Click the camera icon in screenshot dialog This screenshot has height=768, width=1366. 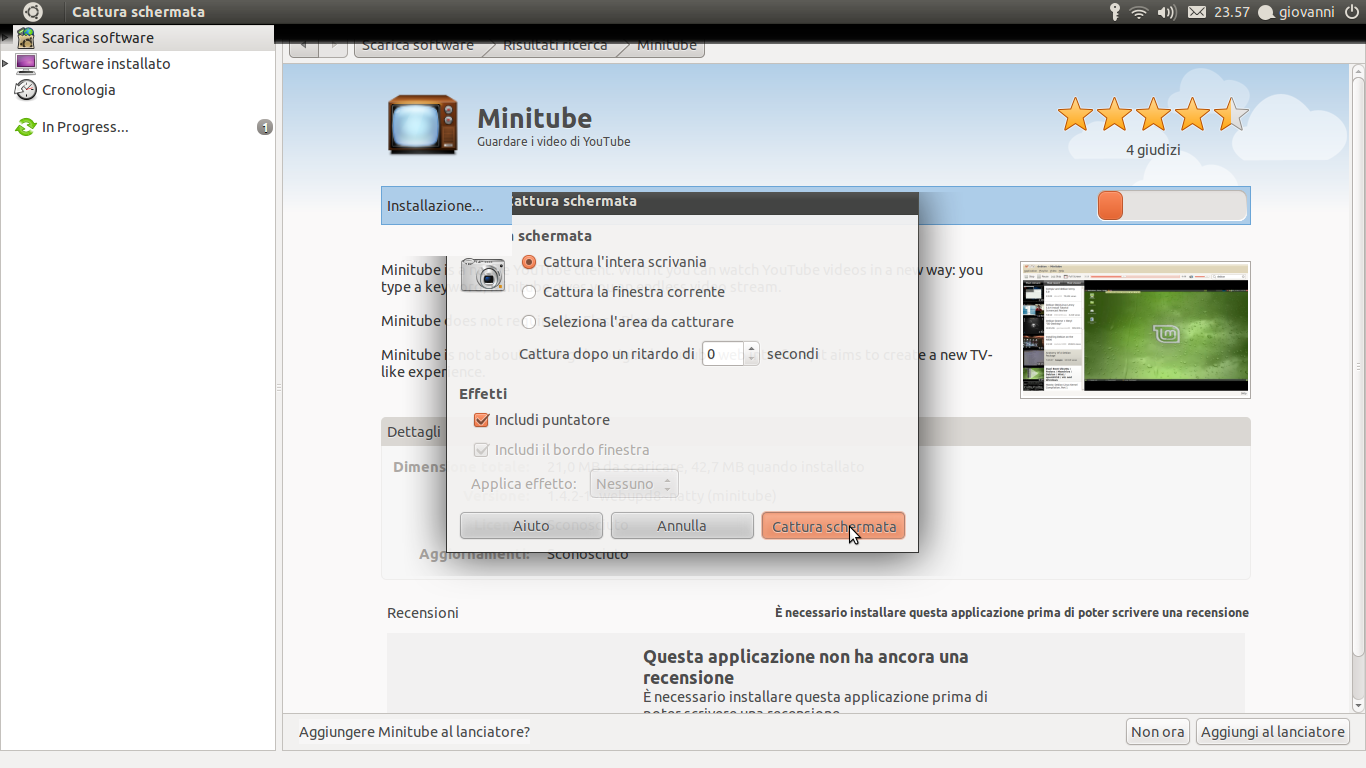coord(483,274)
